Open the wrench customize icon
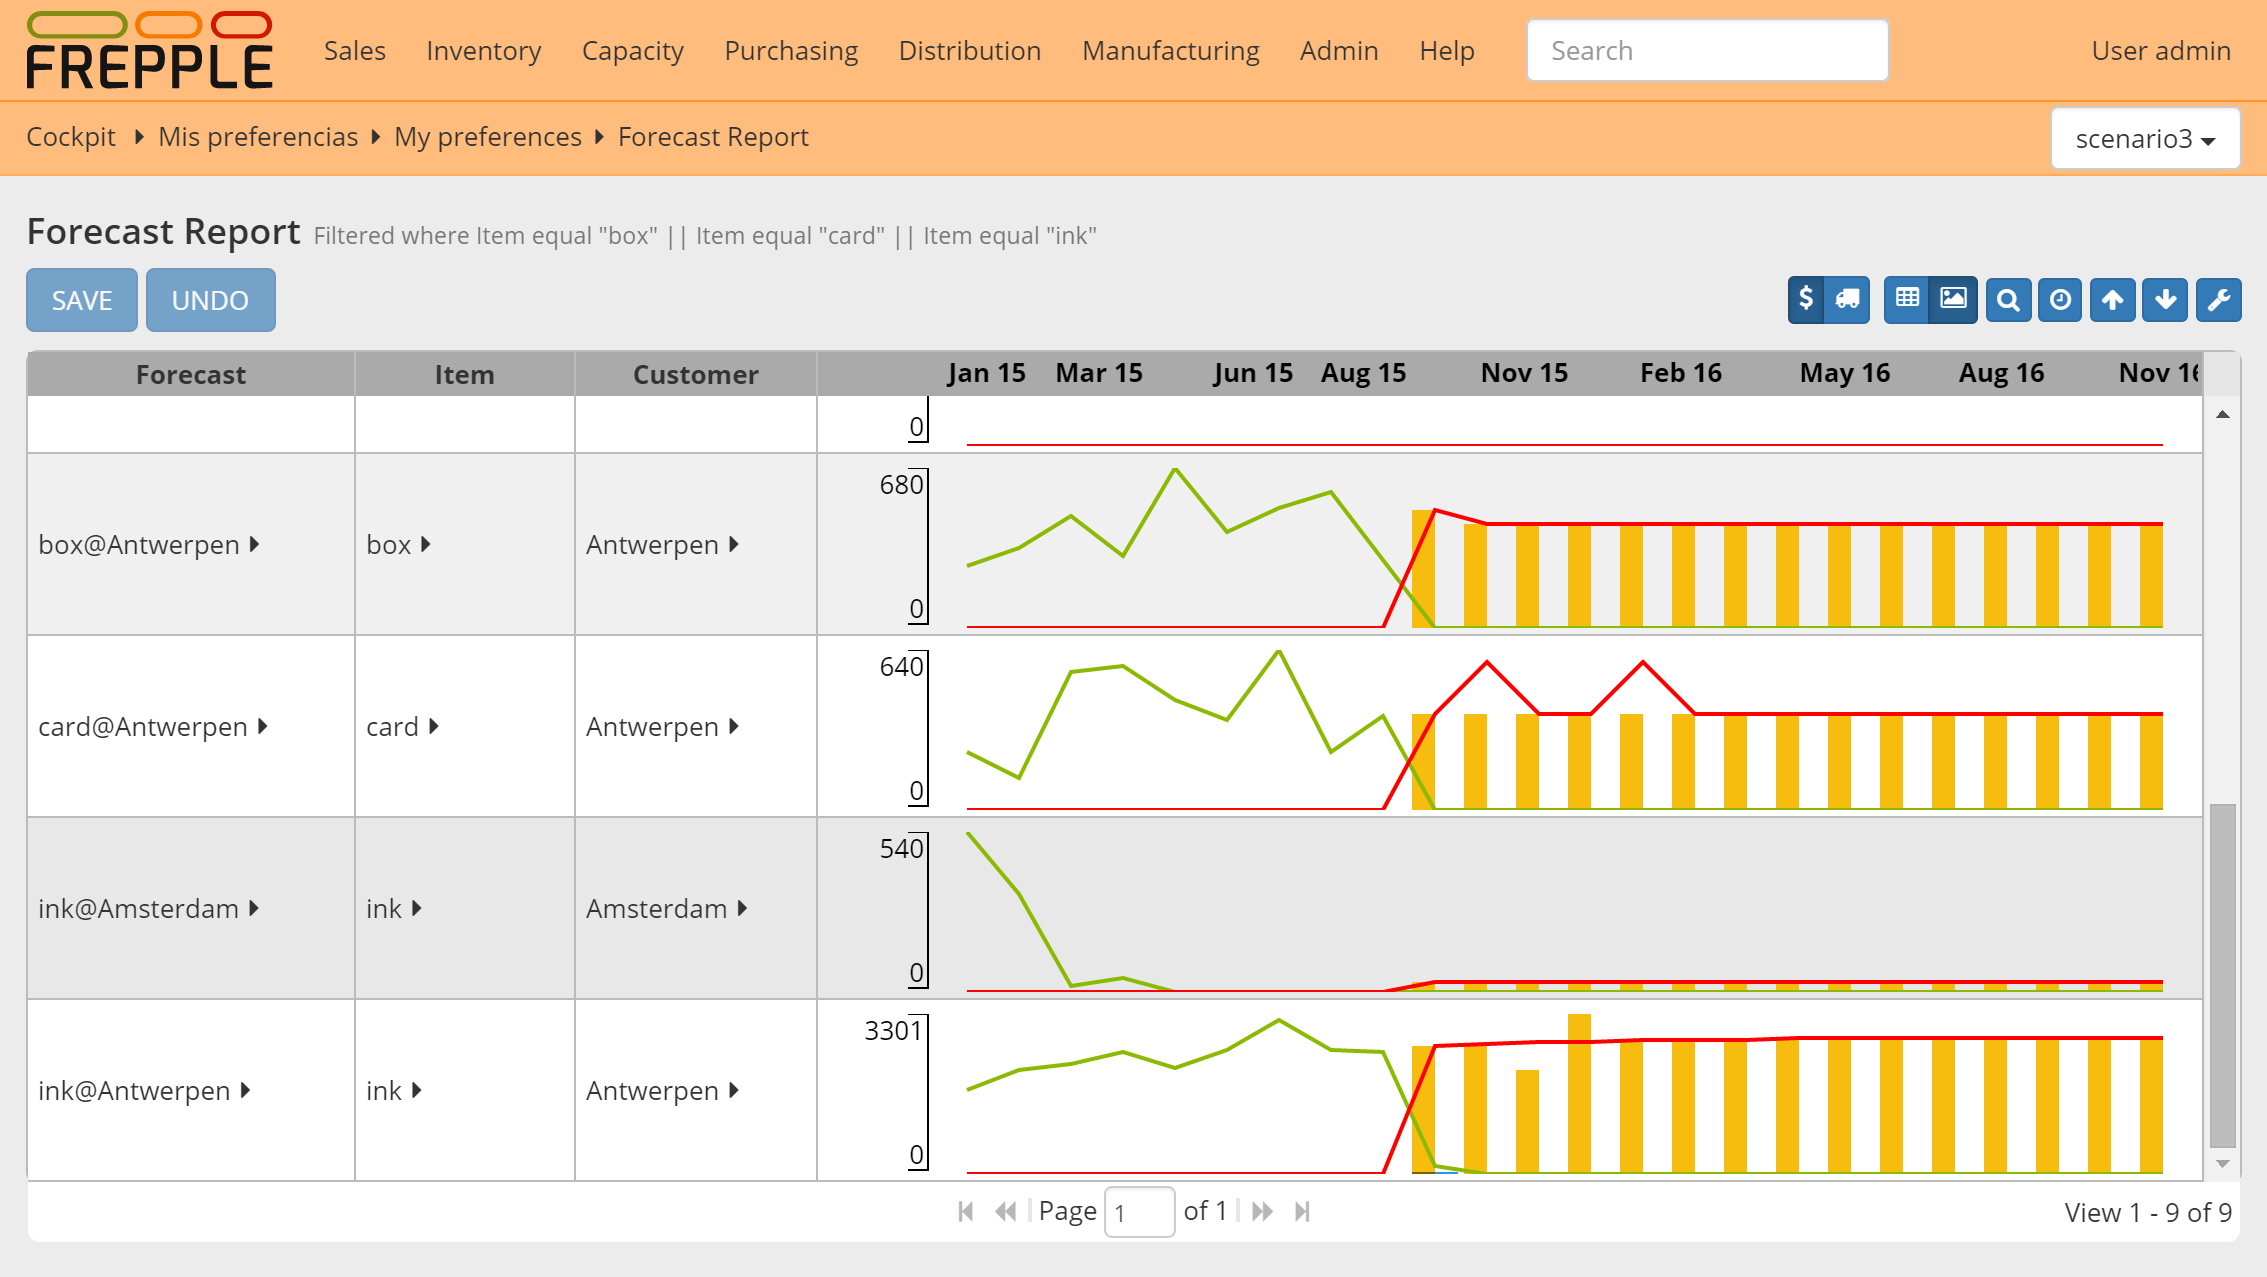2267x1277 pixels. [2218, 300]
